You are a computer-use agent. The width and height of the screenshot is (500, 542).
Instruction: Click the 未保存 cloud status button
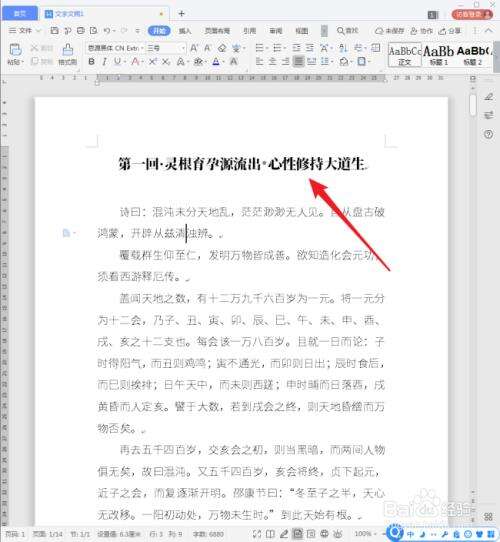coord(390,31)
